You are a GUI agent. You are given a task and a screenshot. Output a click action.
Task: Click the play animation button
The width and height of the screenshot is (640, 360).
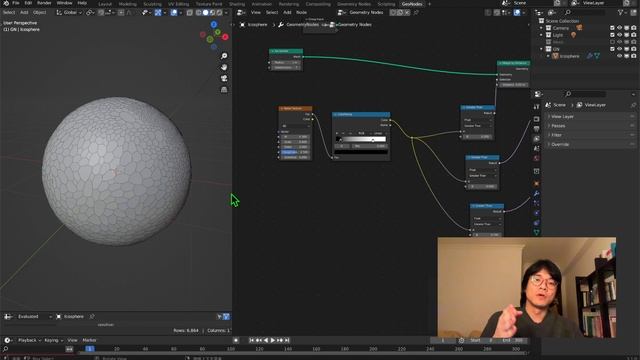[273, 340]
